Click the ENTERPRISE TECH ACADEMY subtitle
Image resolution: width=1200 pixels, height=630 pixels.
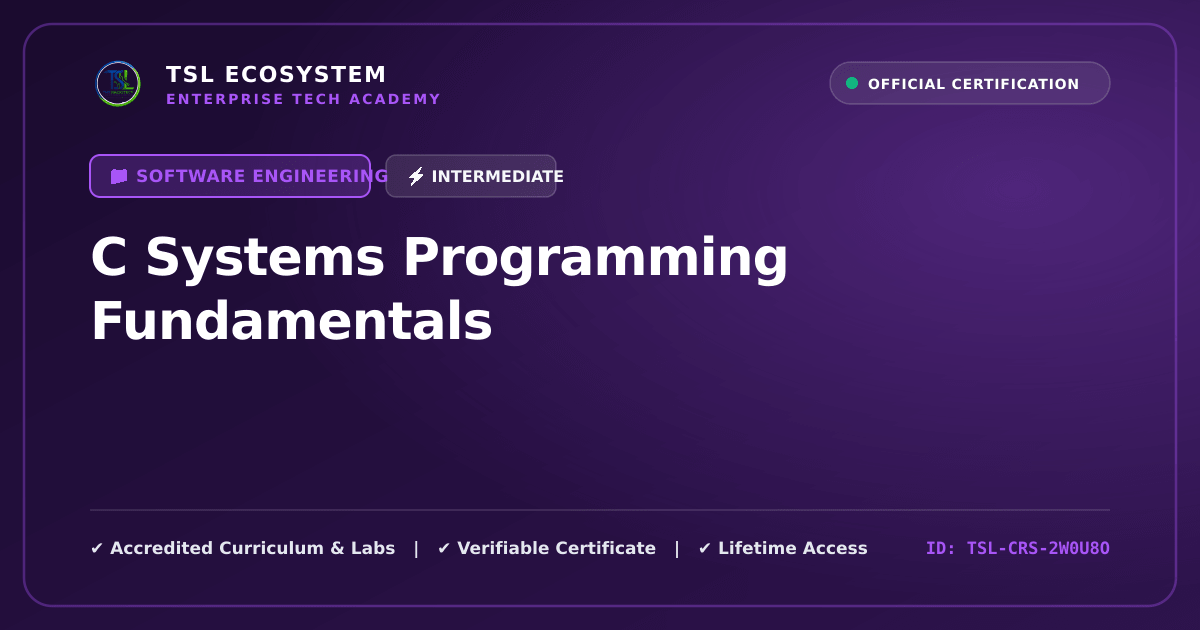[303, 99]
